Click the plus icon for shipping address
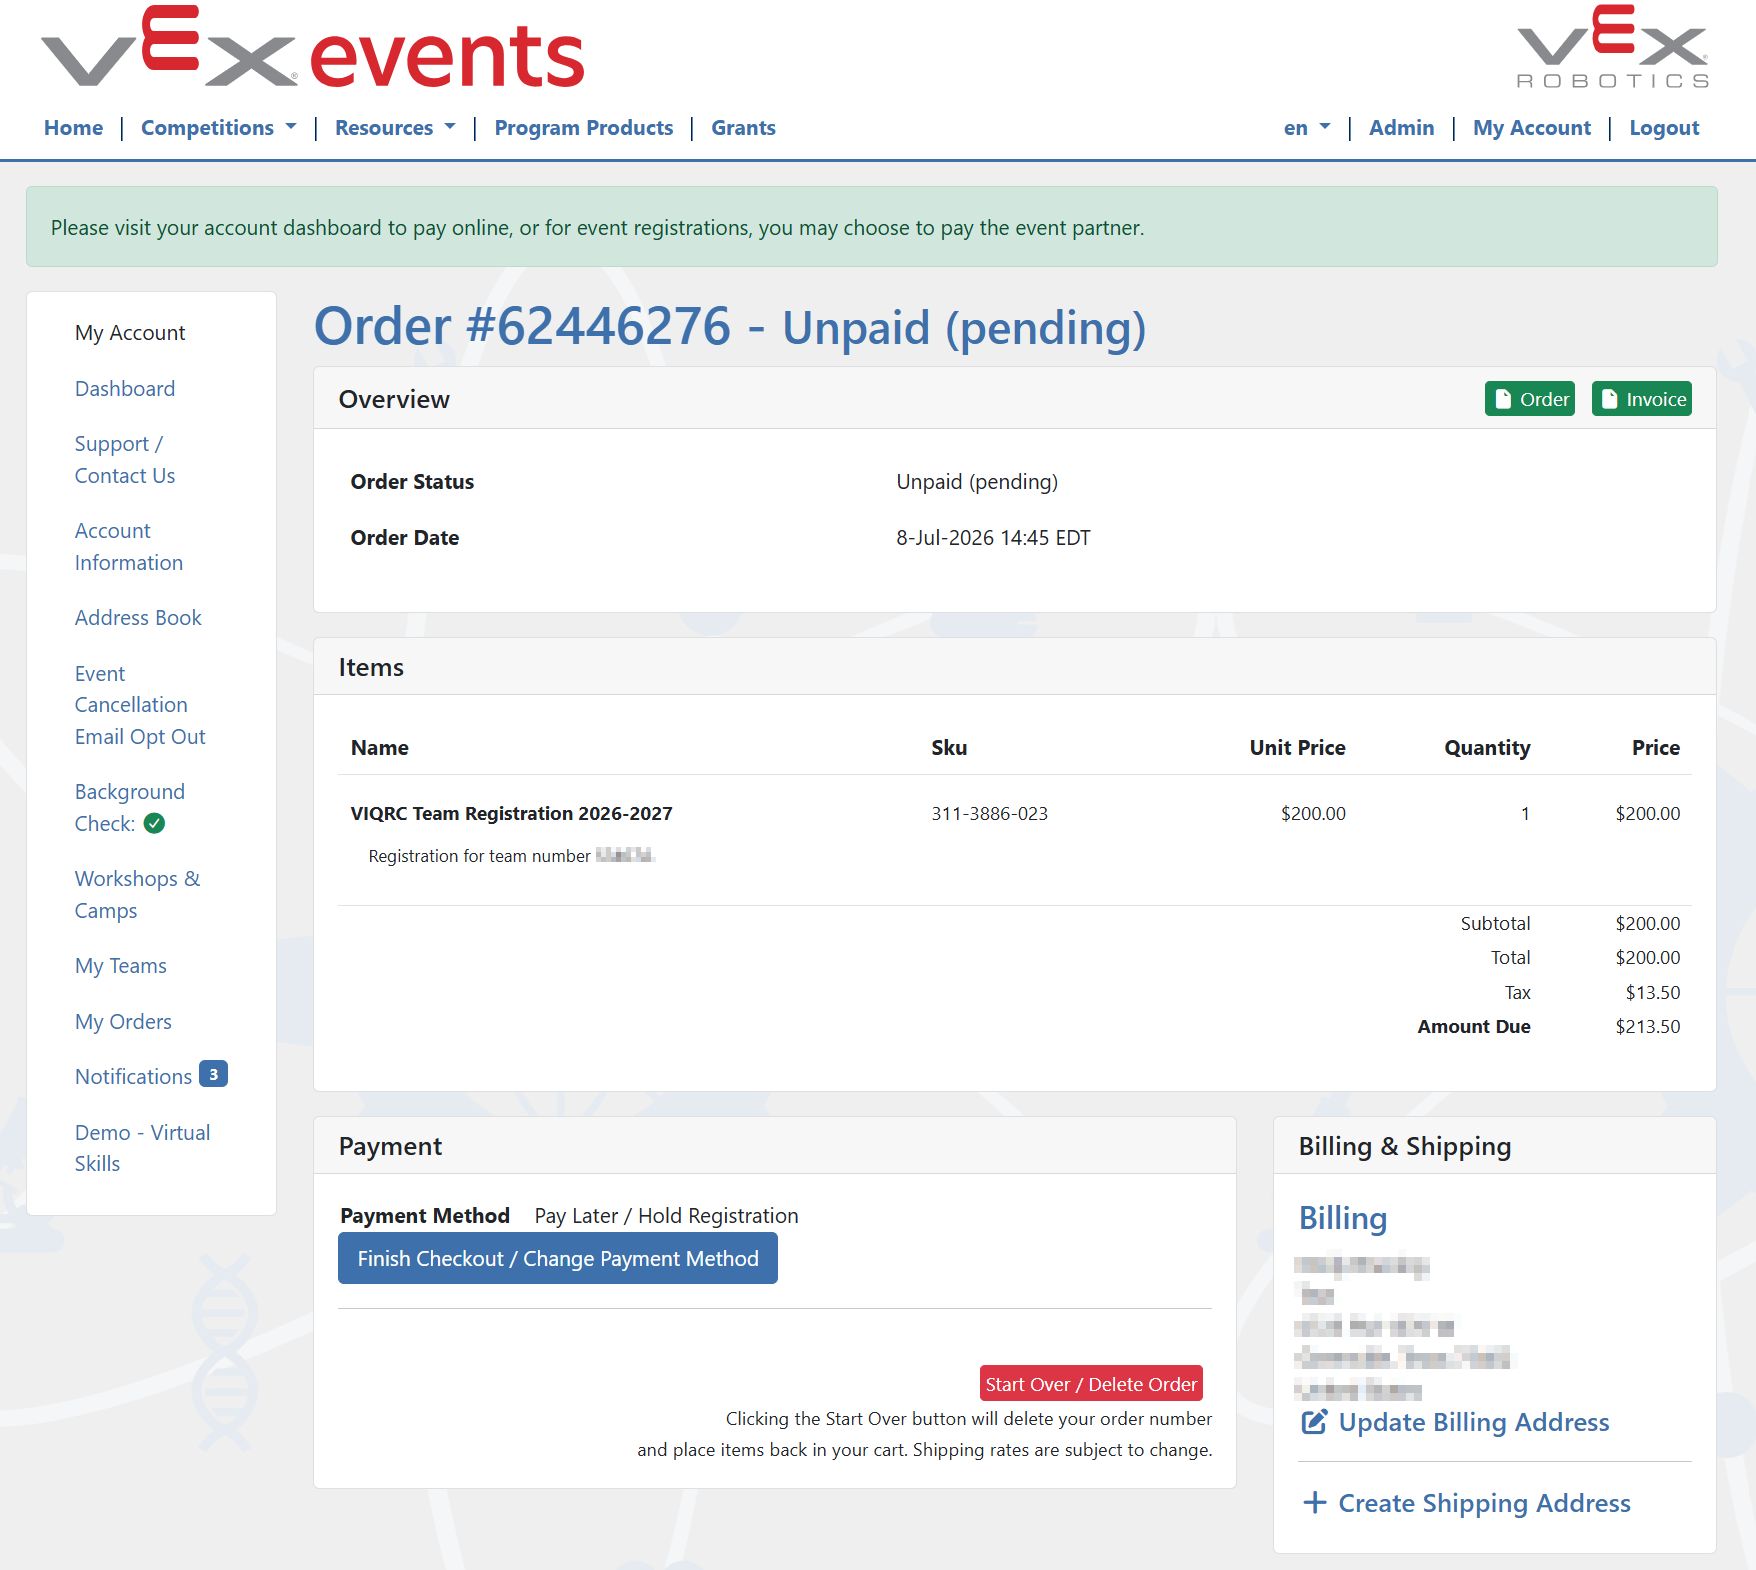The image size is (1756, 1570). coord(1315,1502)
